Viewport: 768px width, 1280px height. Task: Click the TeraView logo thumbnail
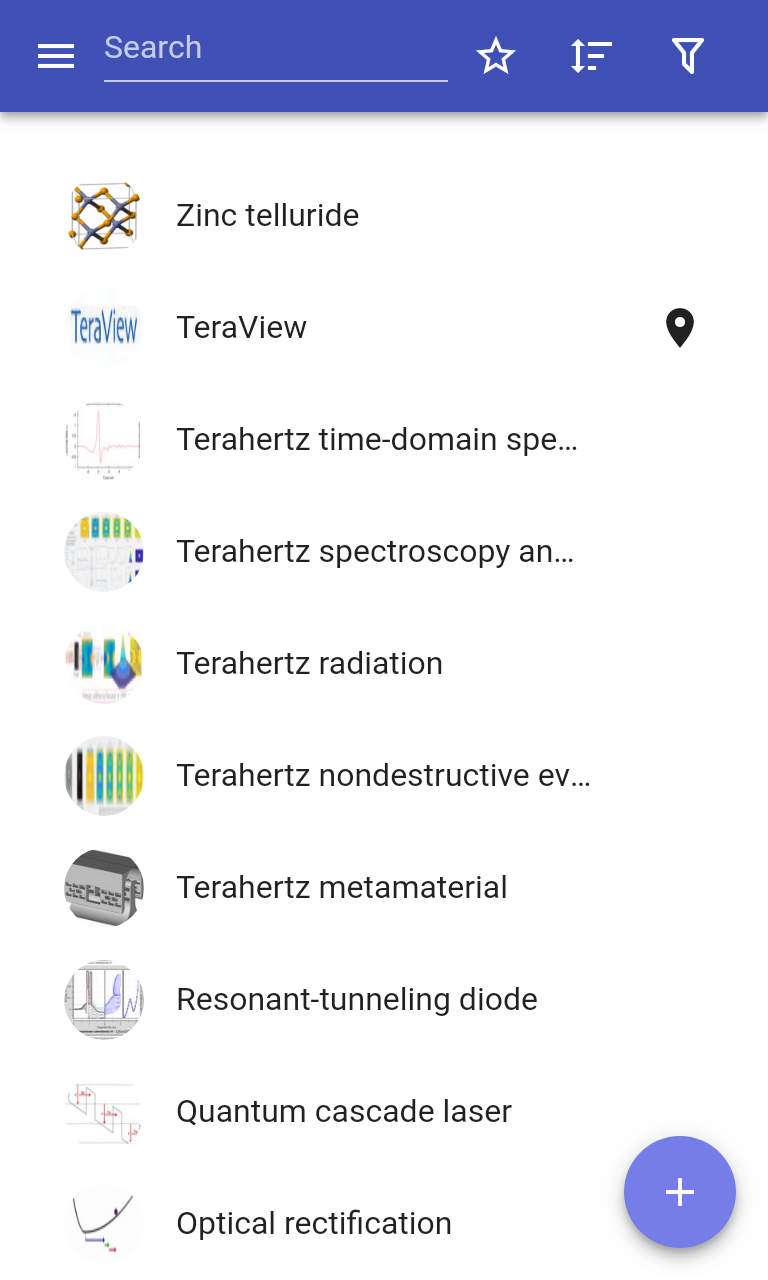pyautogui.click(x=104, y=328)
